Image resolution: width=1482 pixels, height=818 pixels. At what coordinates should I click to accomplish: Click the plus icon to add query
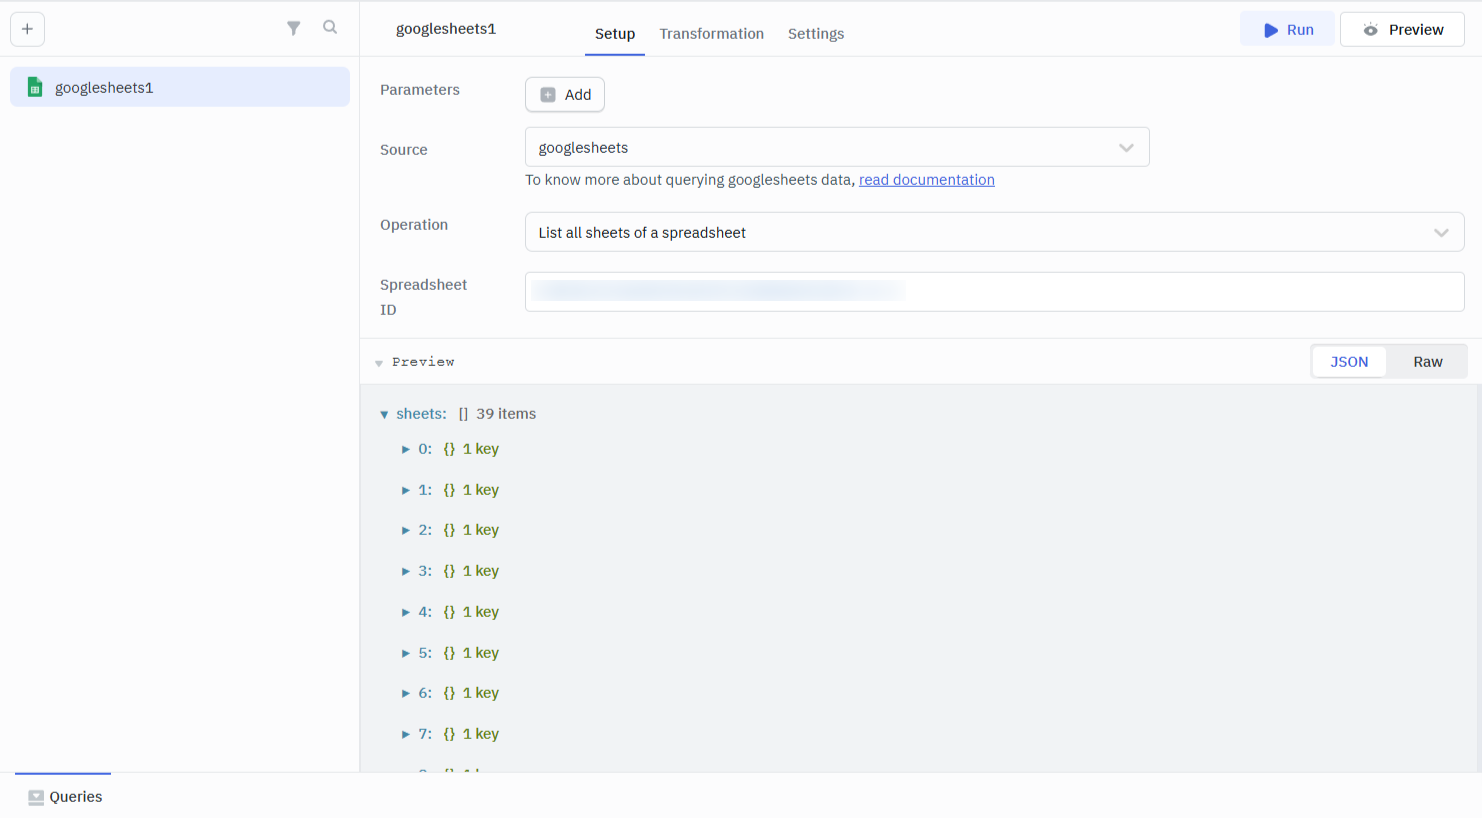tap(27, 29)
